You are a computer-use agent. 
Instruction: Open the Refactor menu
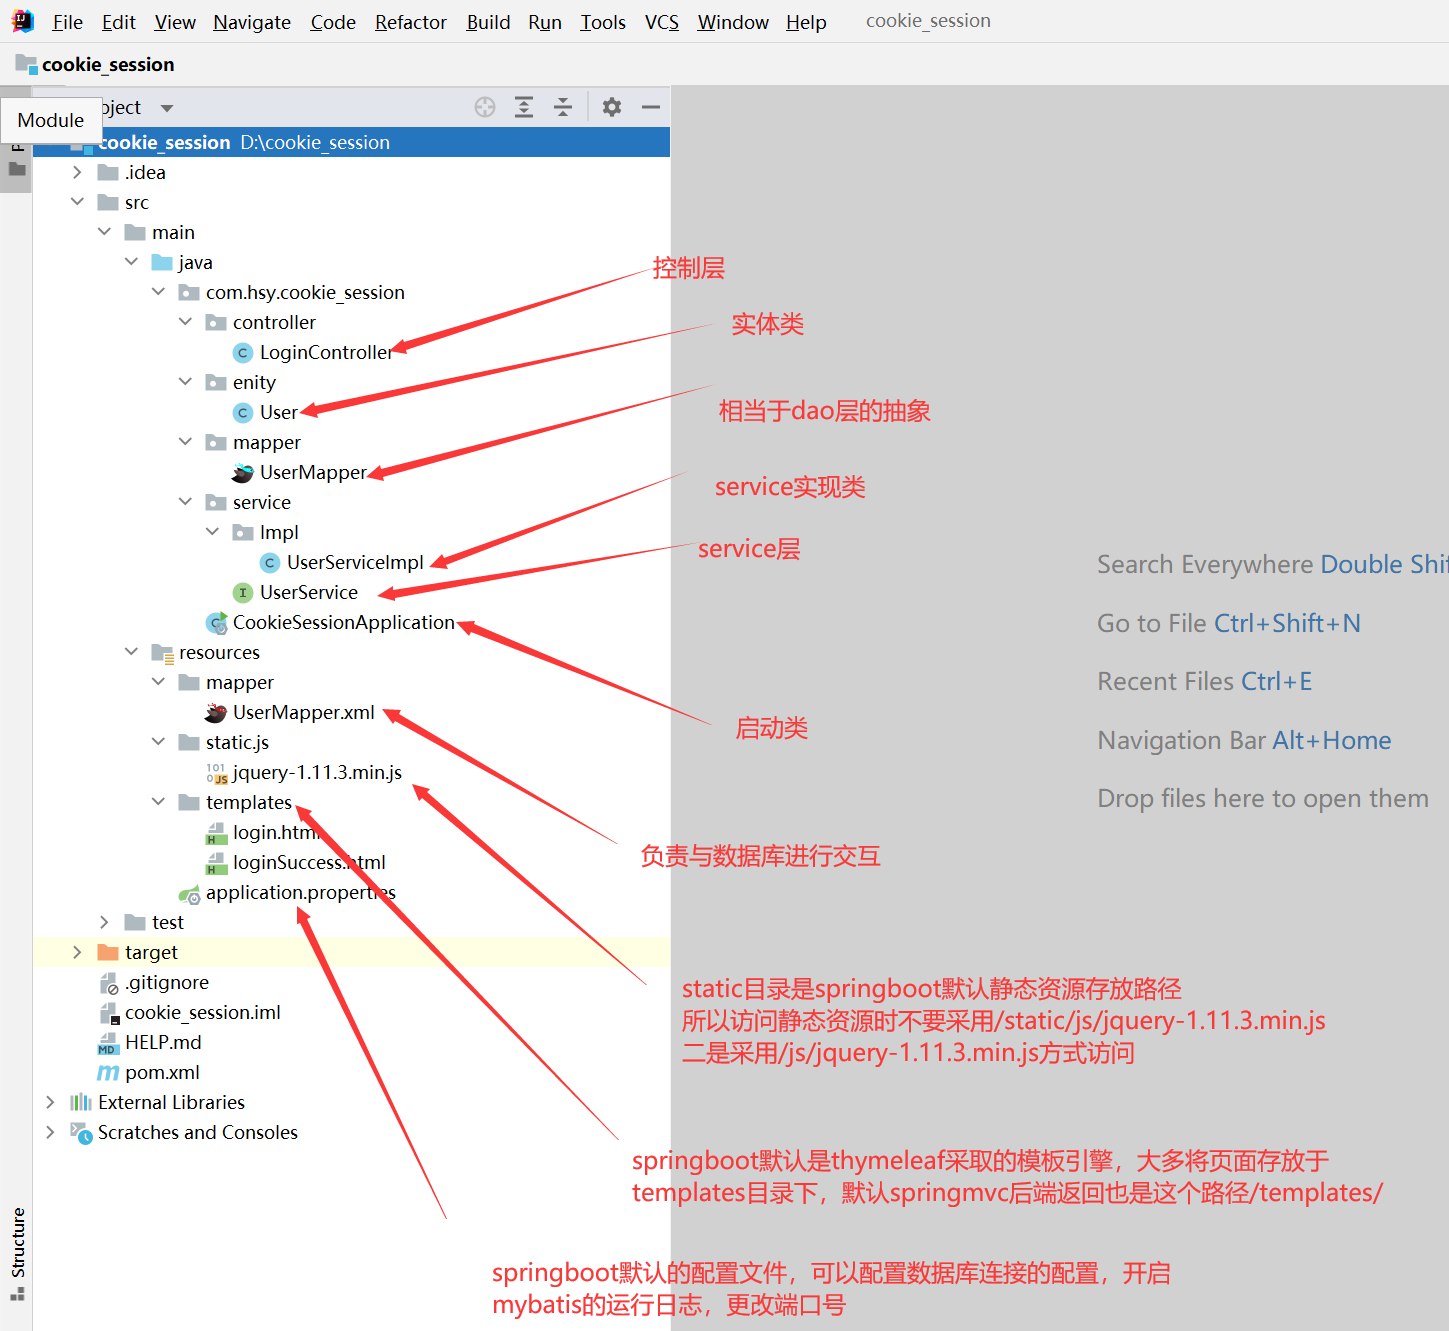pyautogui.click(x=411, y=22)
